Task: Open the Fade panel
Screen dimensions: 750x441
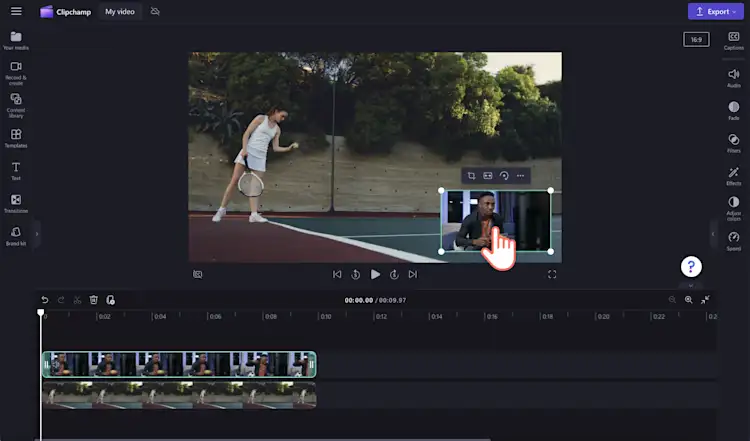Action: pos(733,110)
